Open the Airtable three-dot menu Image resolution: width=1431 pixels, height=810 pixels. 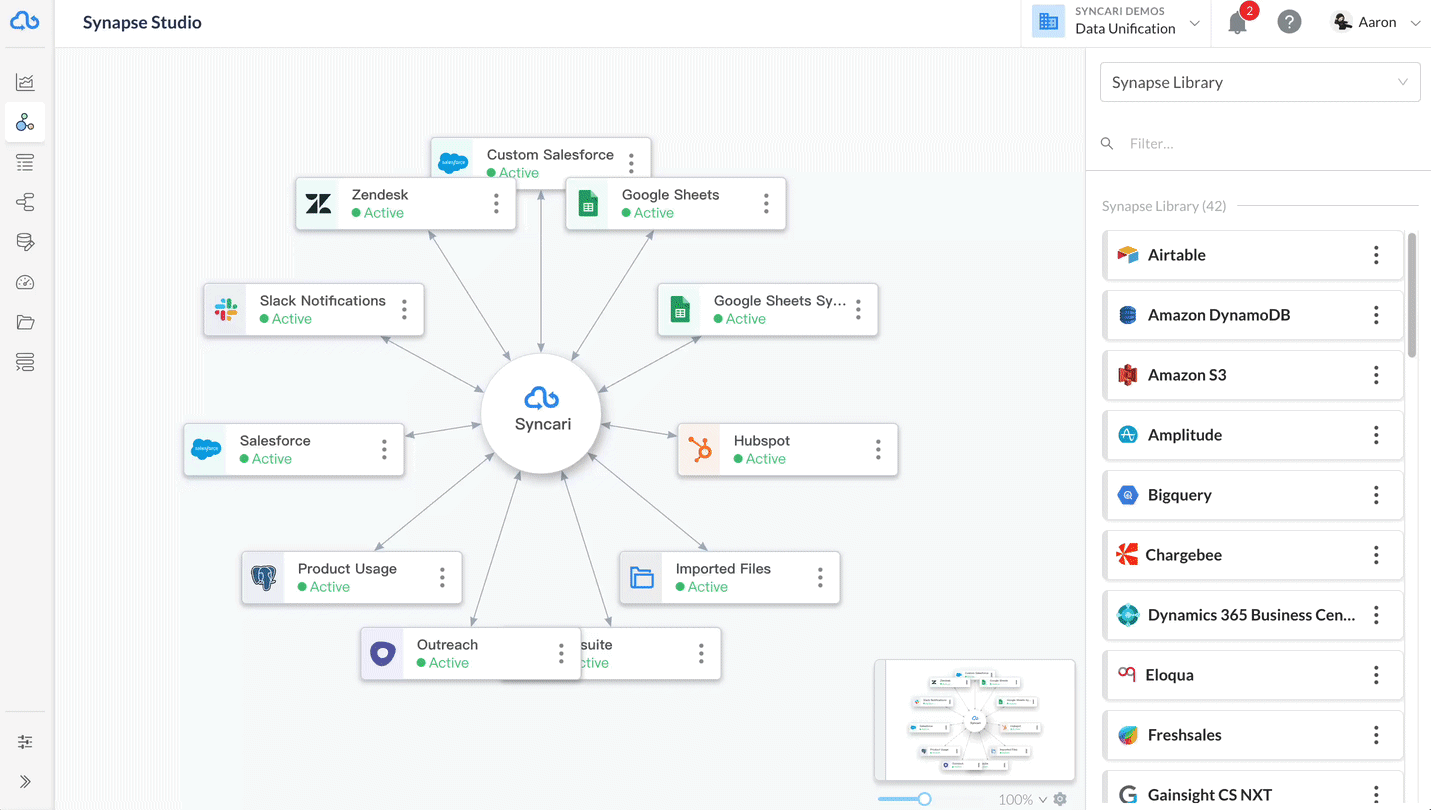coord(1376,255)
